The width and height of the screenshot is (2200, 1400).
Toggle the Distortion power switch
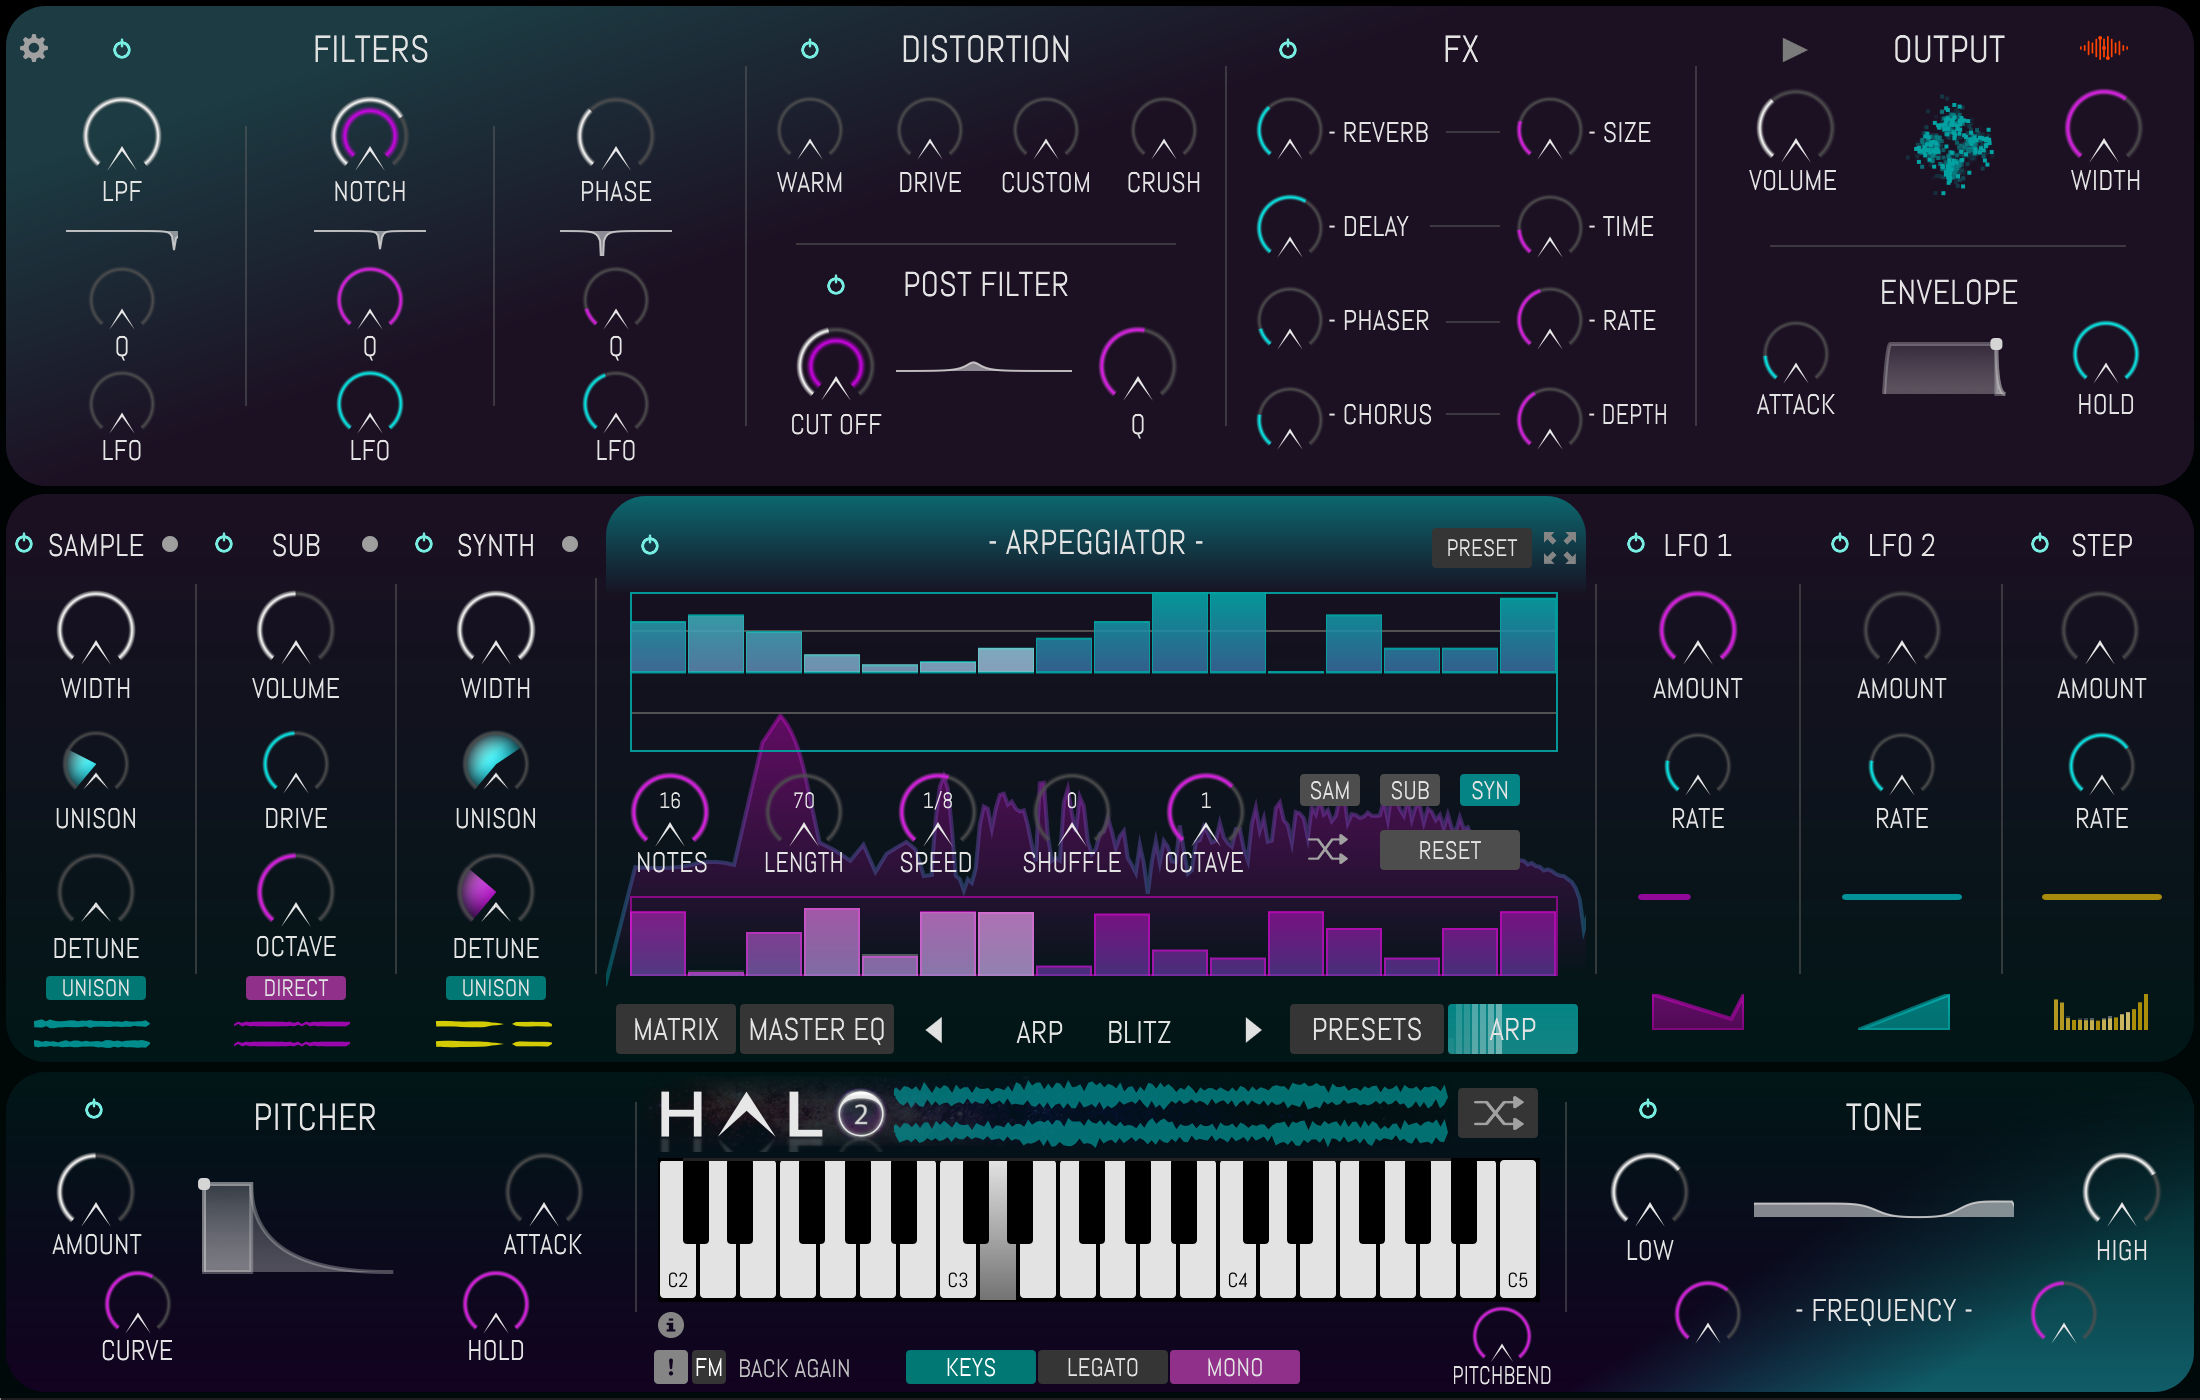810,49
